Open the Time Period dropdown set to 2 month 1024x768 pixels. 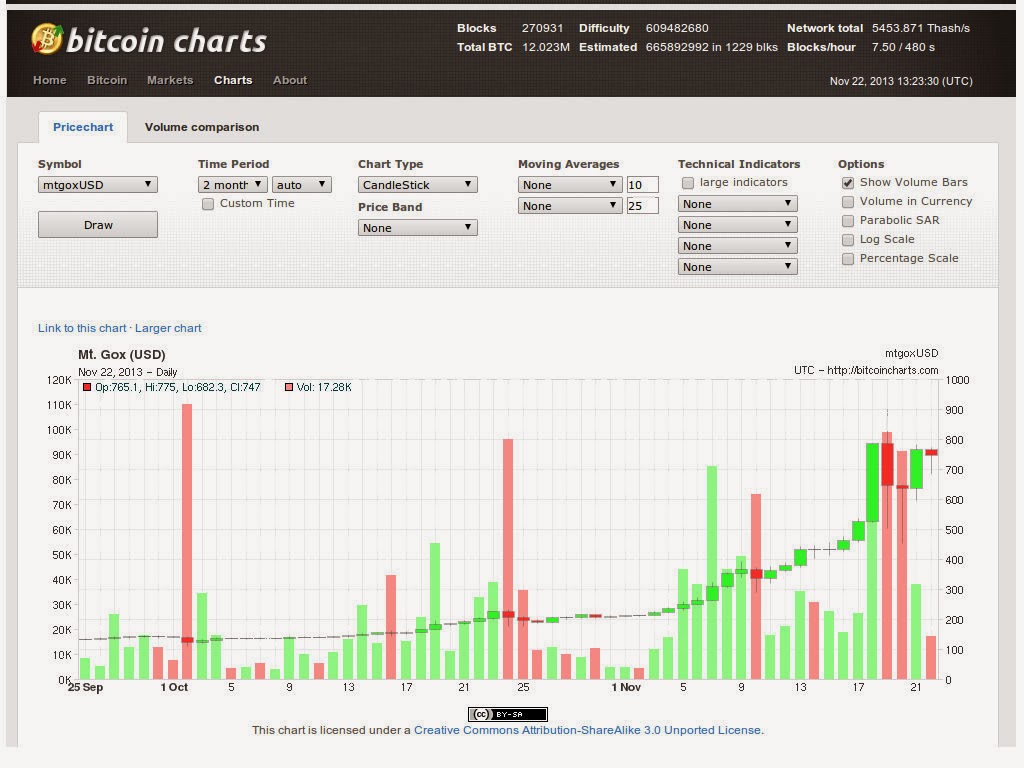click(x=232, y=185)
